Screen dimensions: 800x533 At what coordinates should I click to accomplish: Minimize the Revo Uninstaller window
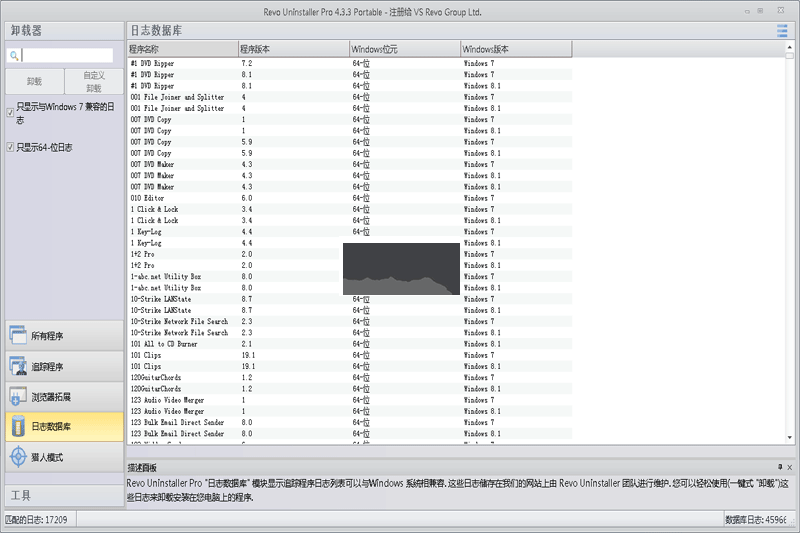click(x=747, y=11)
